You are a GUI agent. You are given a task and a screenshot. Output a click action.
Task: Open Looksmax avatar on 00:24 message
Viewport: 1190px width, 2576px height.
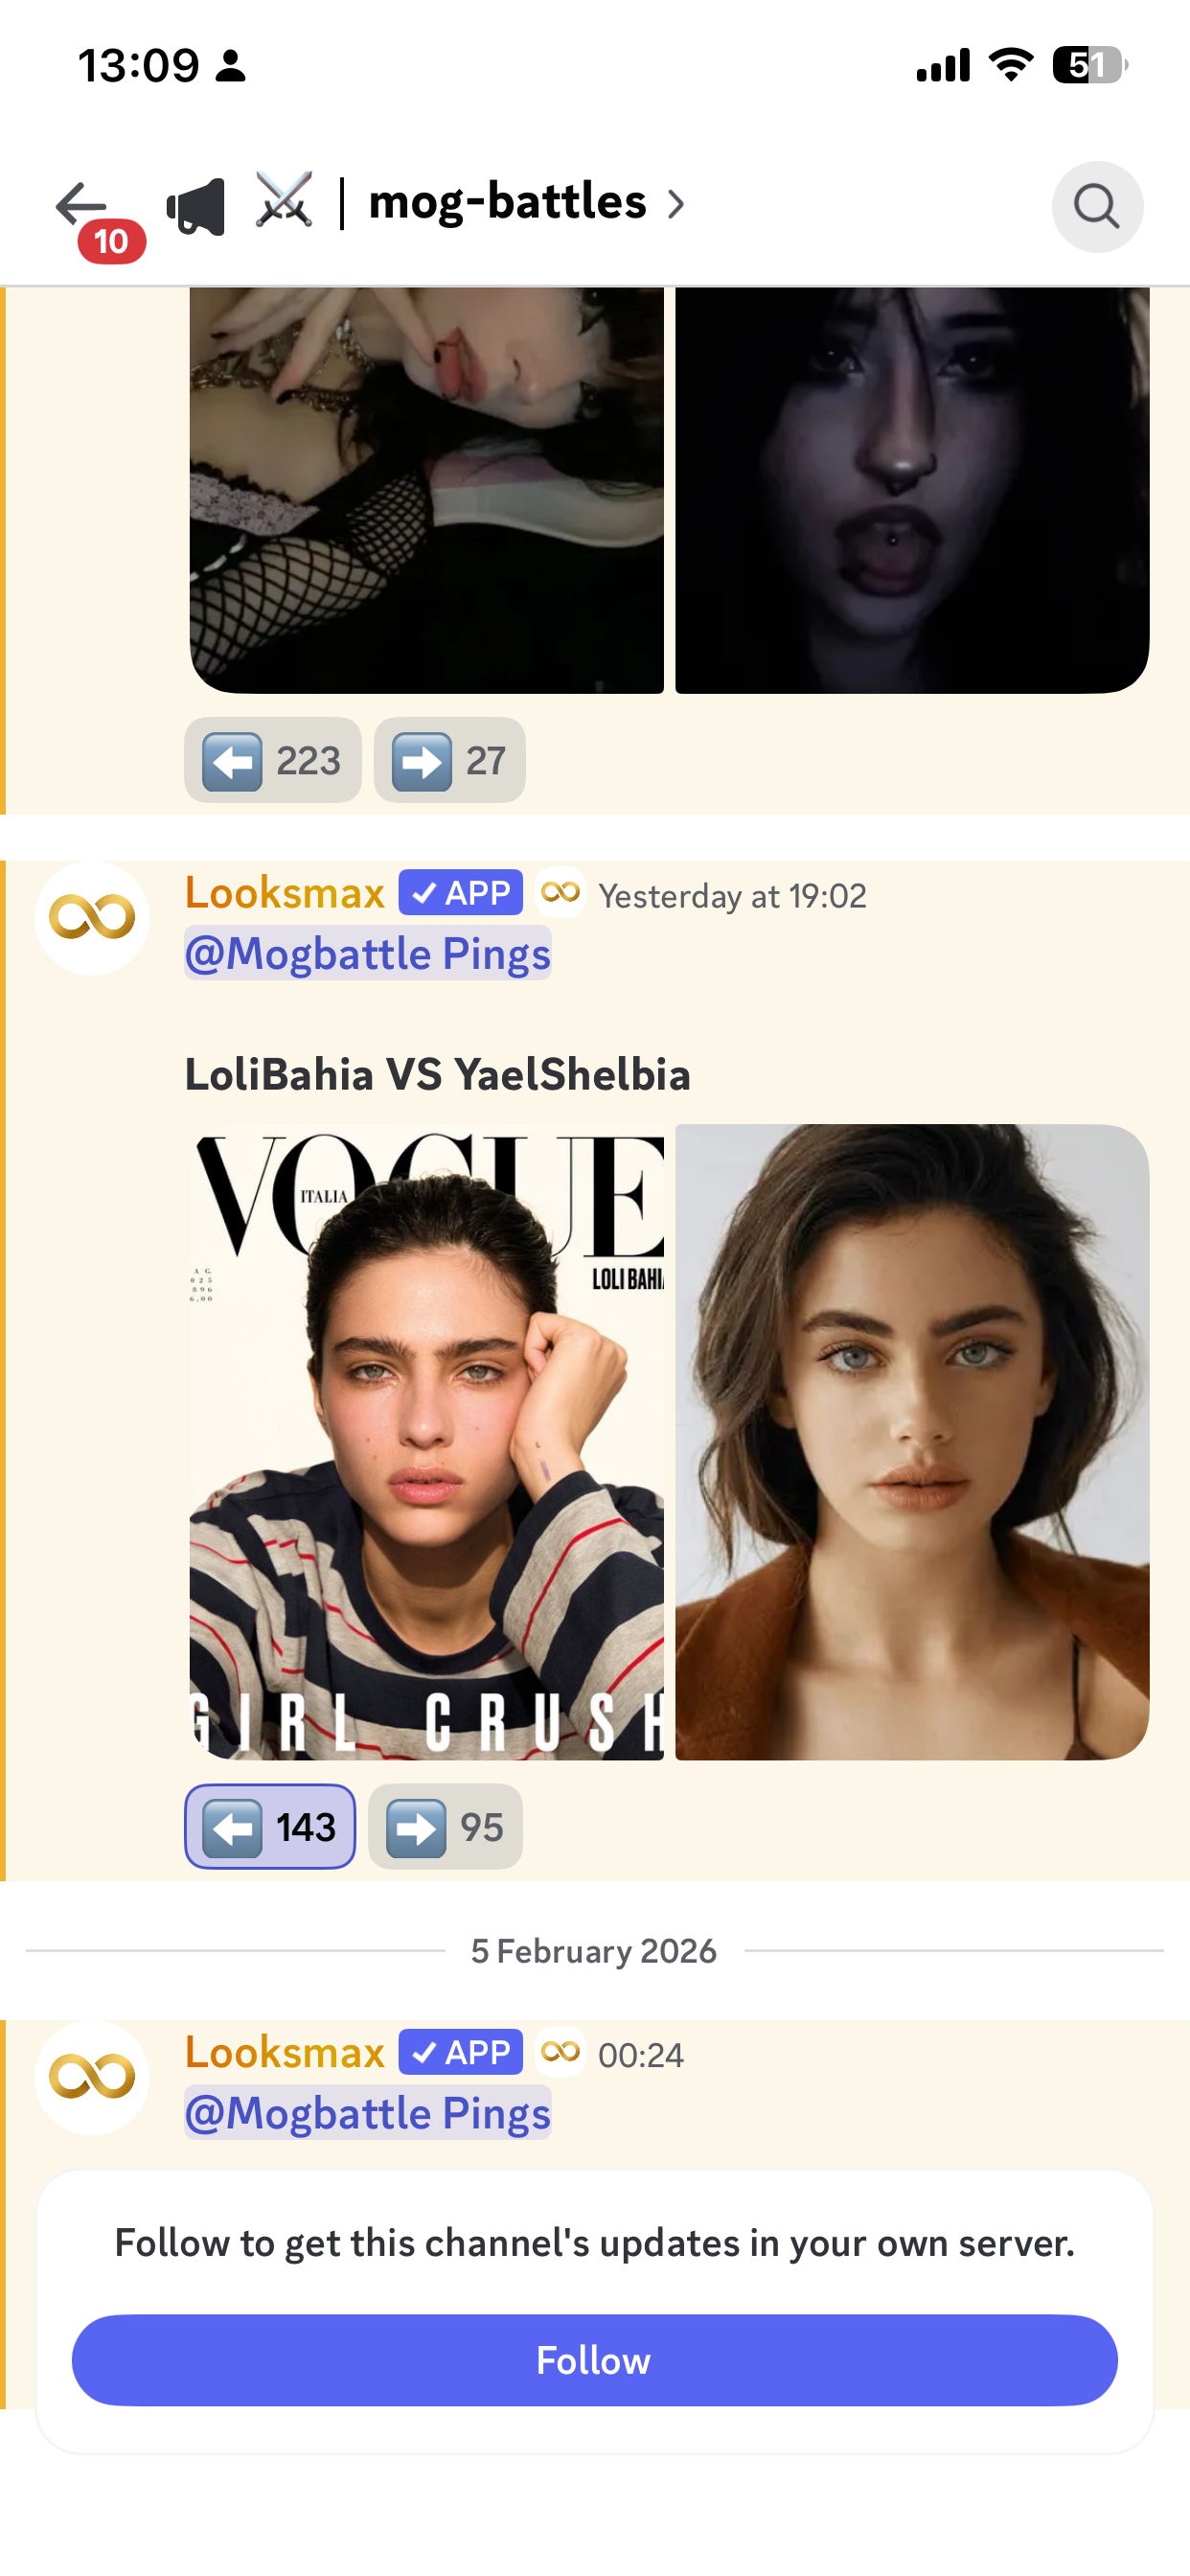point(92,2078)
